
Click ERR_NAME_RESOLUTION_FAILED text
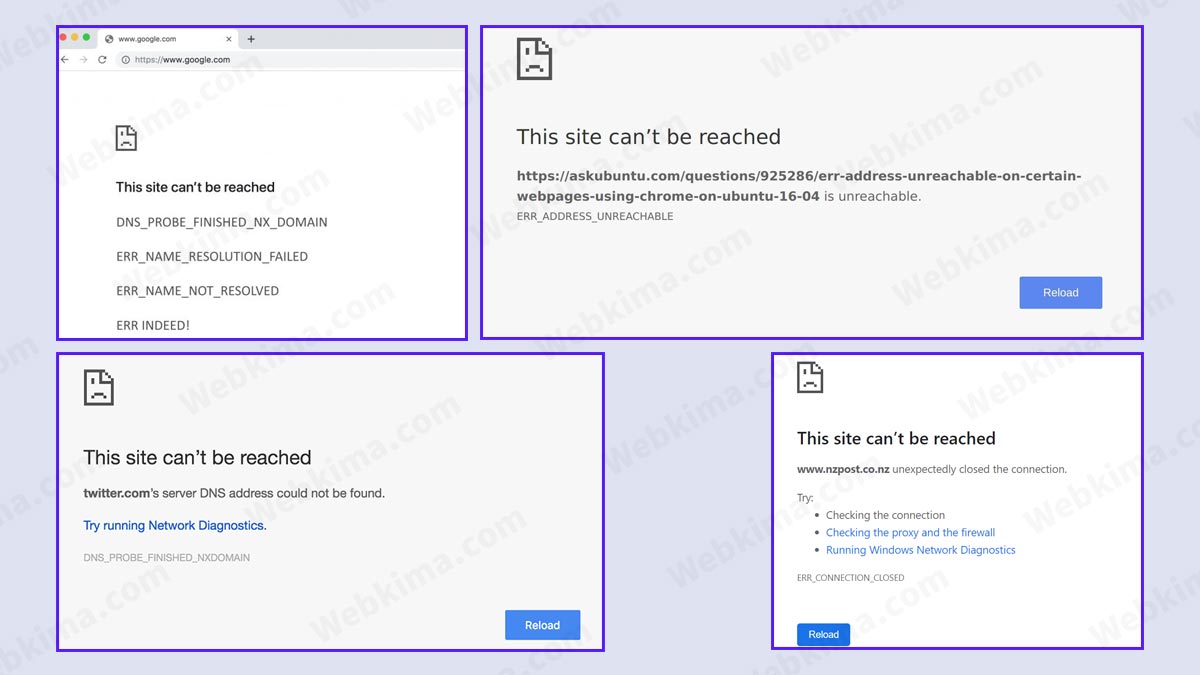212,257
